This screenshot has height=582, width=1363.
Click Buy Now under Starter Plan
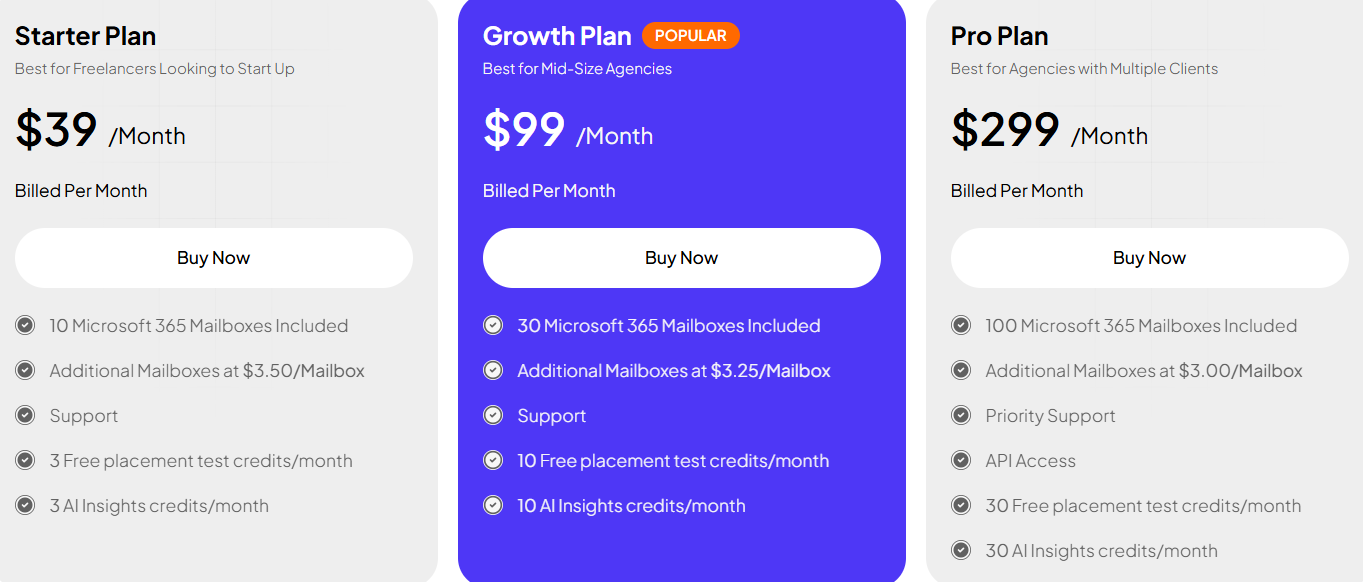214,258
